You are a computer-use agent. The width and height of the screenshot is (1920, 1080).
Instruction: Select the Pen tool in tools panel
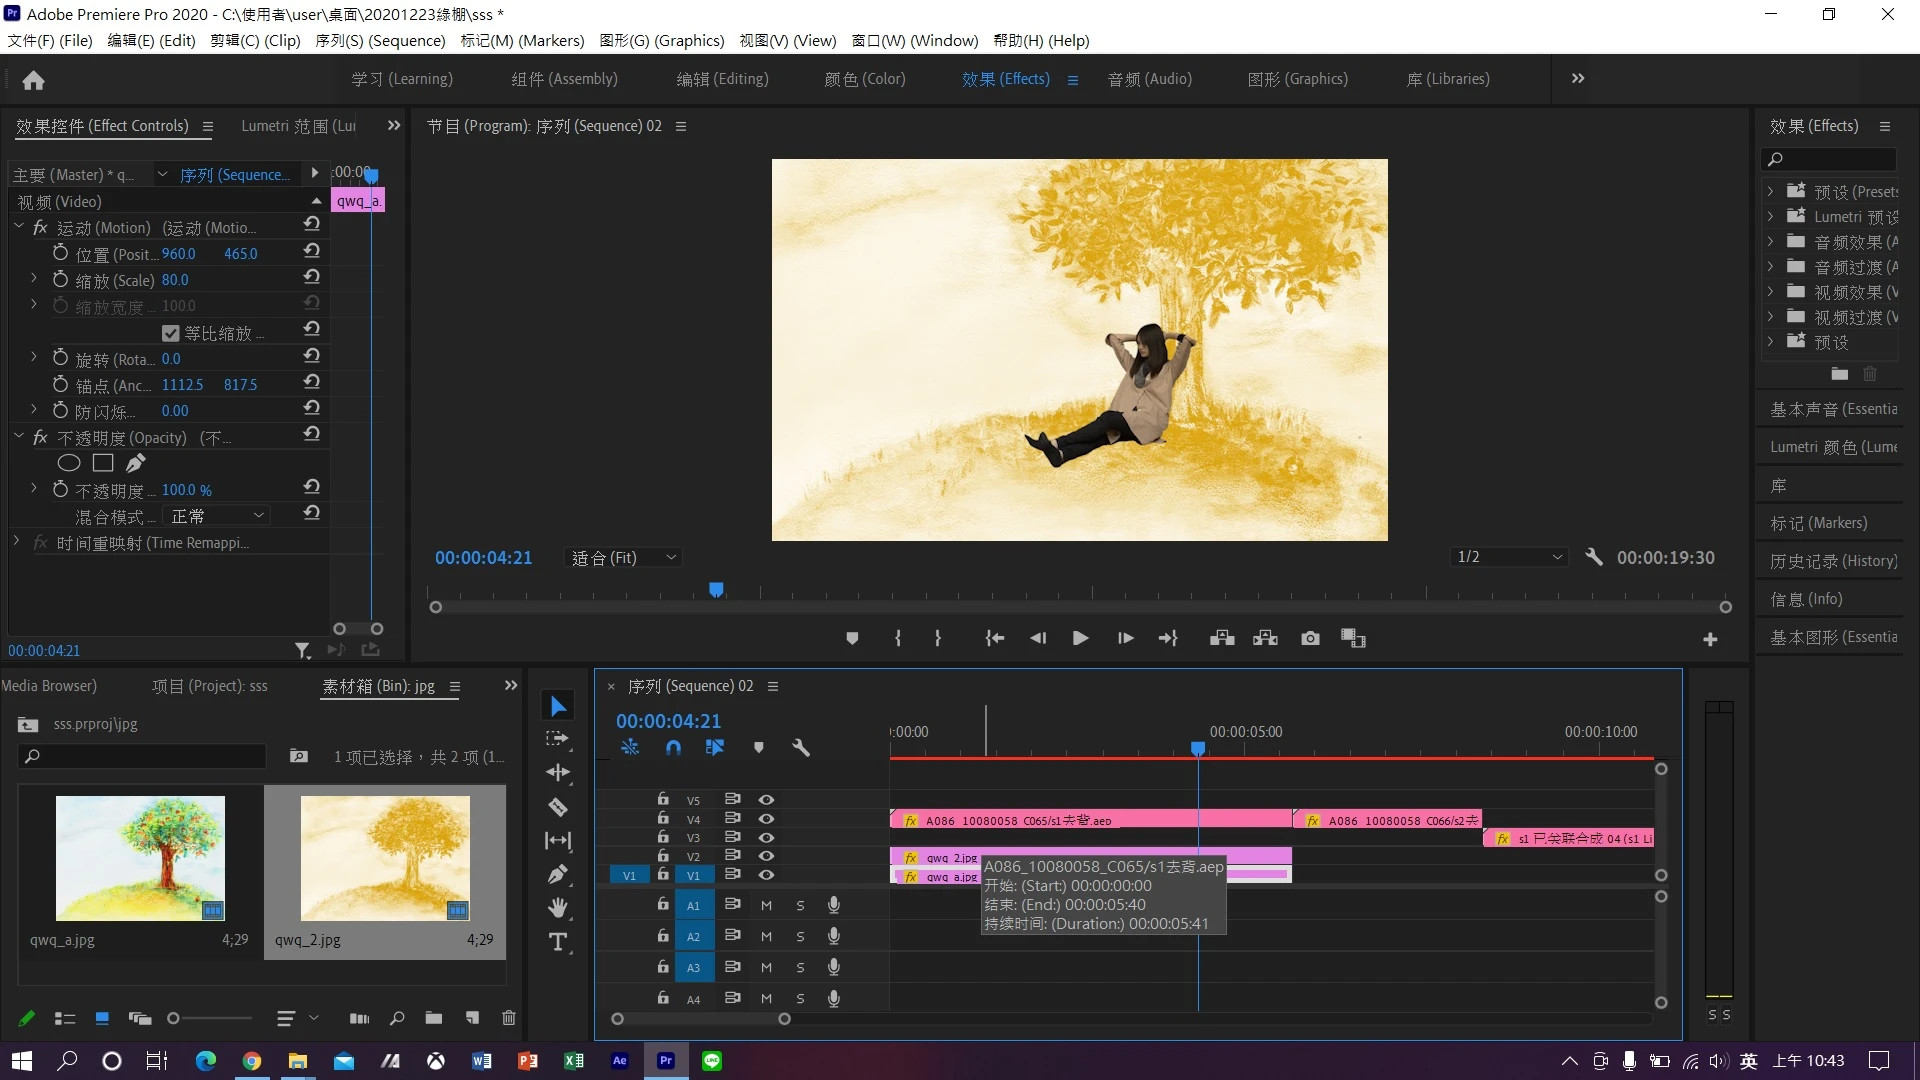pyautogui.click(x=558, y=875)
